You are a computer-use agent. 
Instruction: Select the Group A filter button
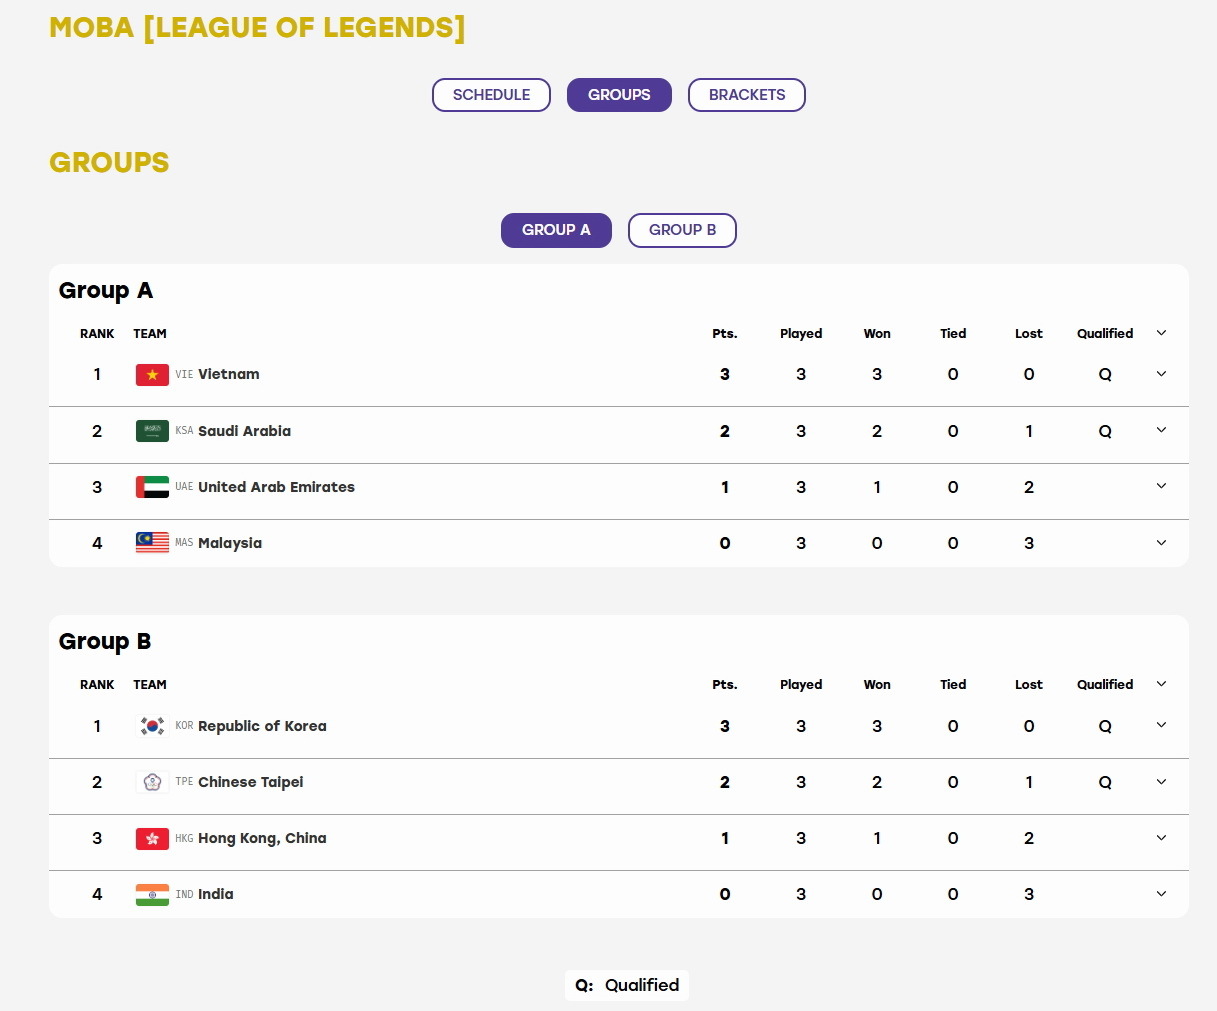556,230
